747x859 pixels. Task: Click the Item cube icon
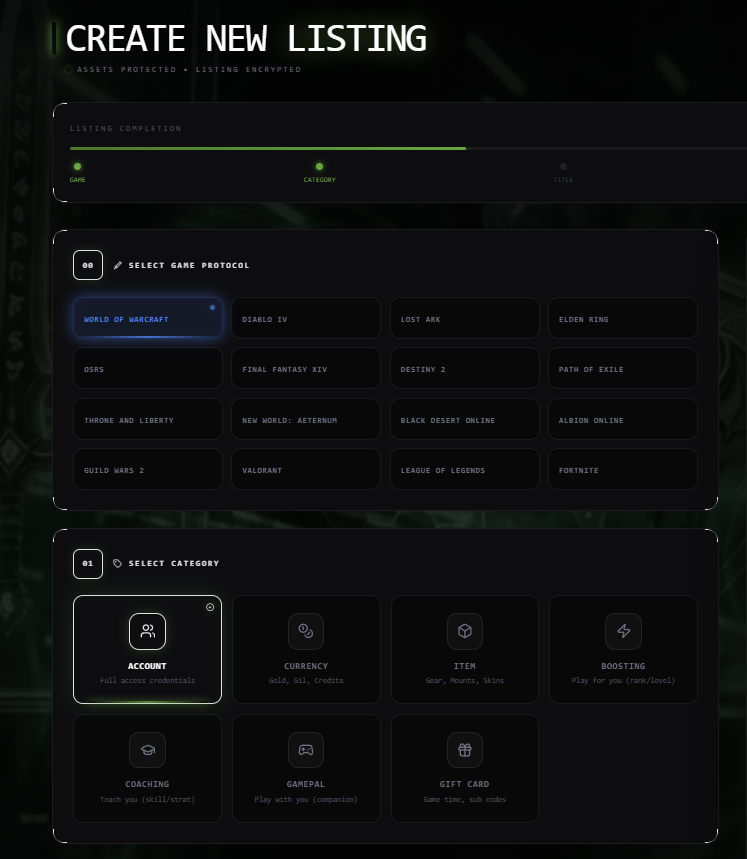(x=464, y=631)
